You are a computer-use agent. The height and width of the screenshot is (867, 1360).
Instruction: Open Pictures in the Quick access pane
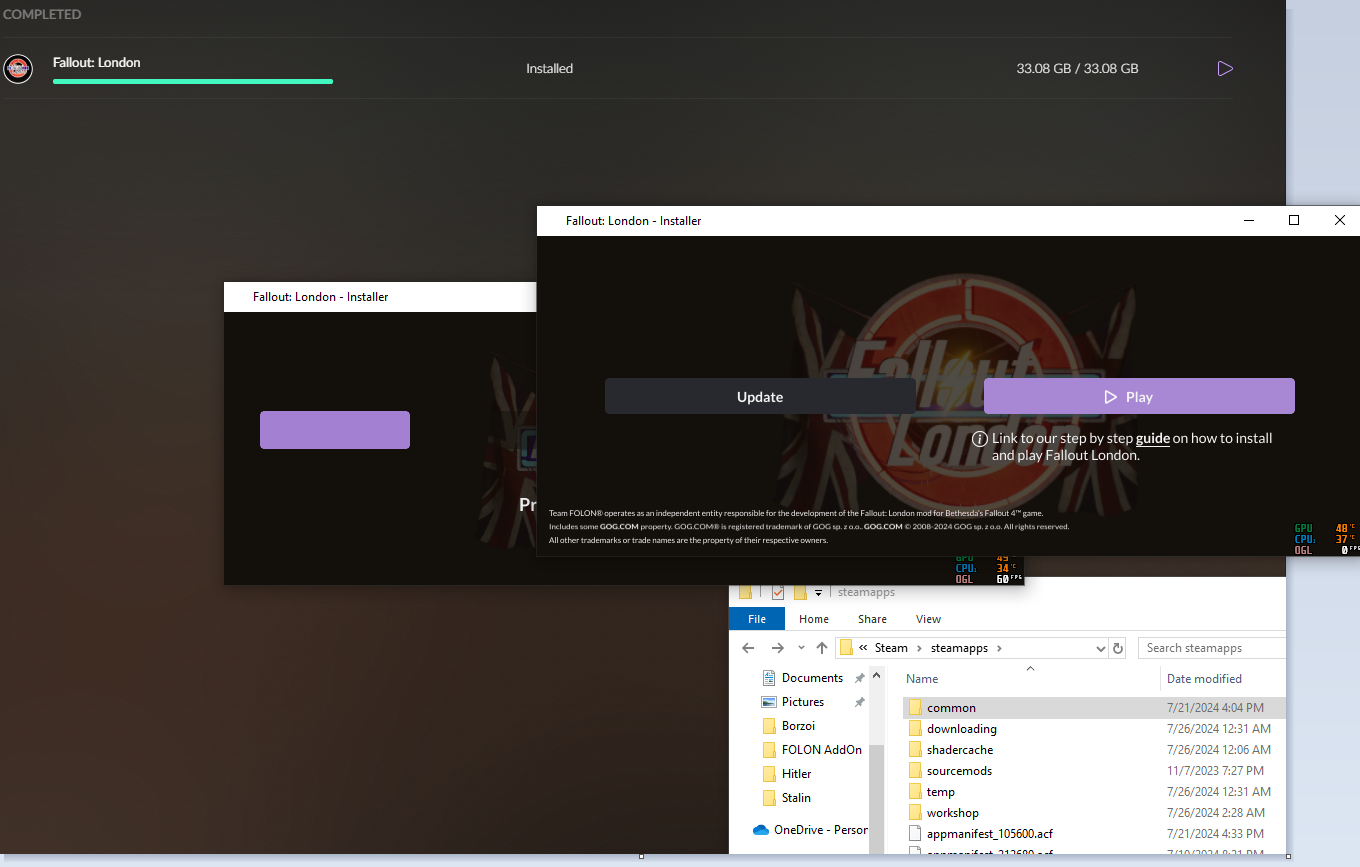(803, 702)
